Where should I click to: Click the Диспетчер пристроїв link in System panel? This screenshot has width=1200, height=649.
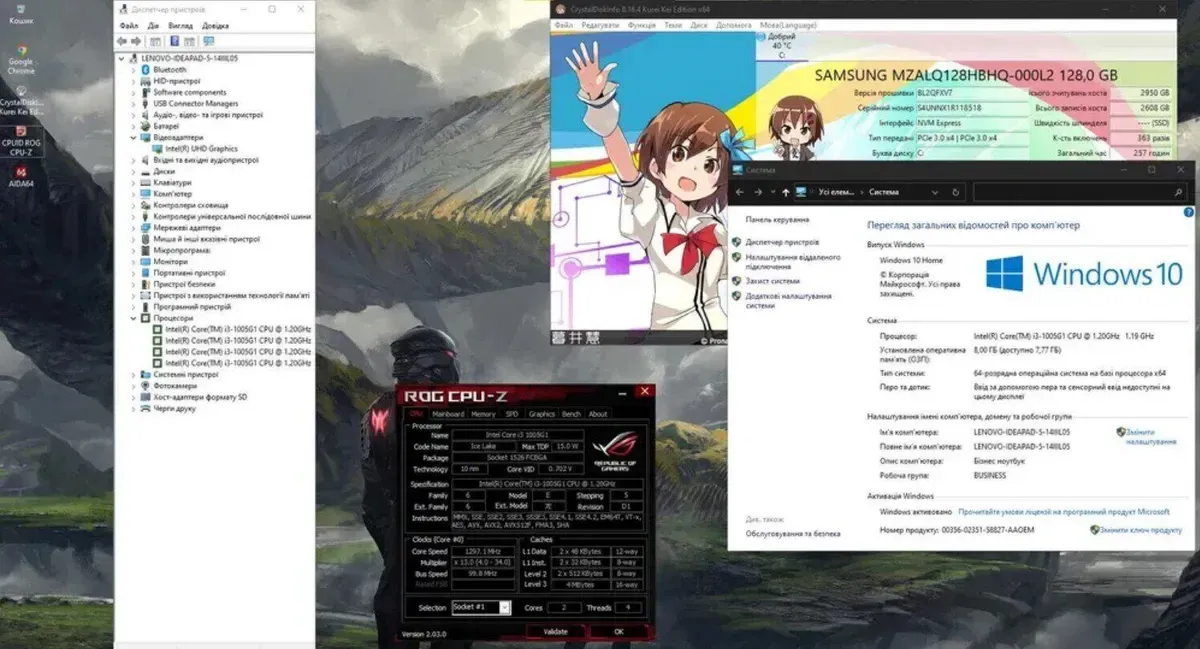pyautogui.click(x=782, y=242)
